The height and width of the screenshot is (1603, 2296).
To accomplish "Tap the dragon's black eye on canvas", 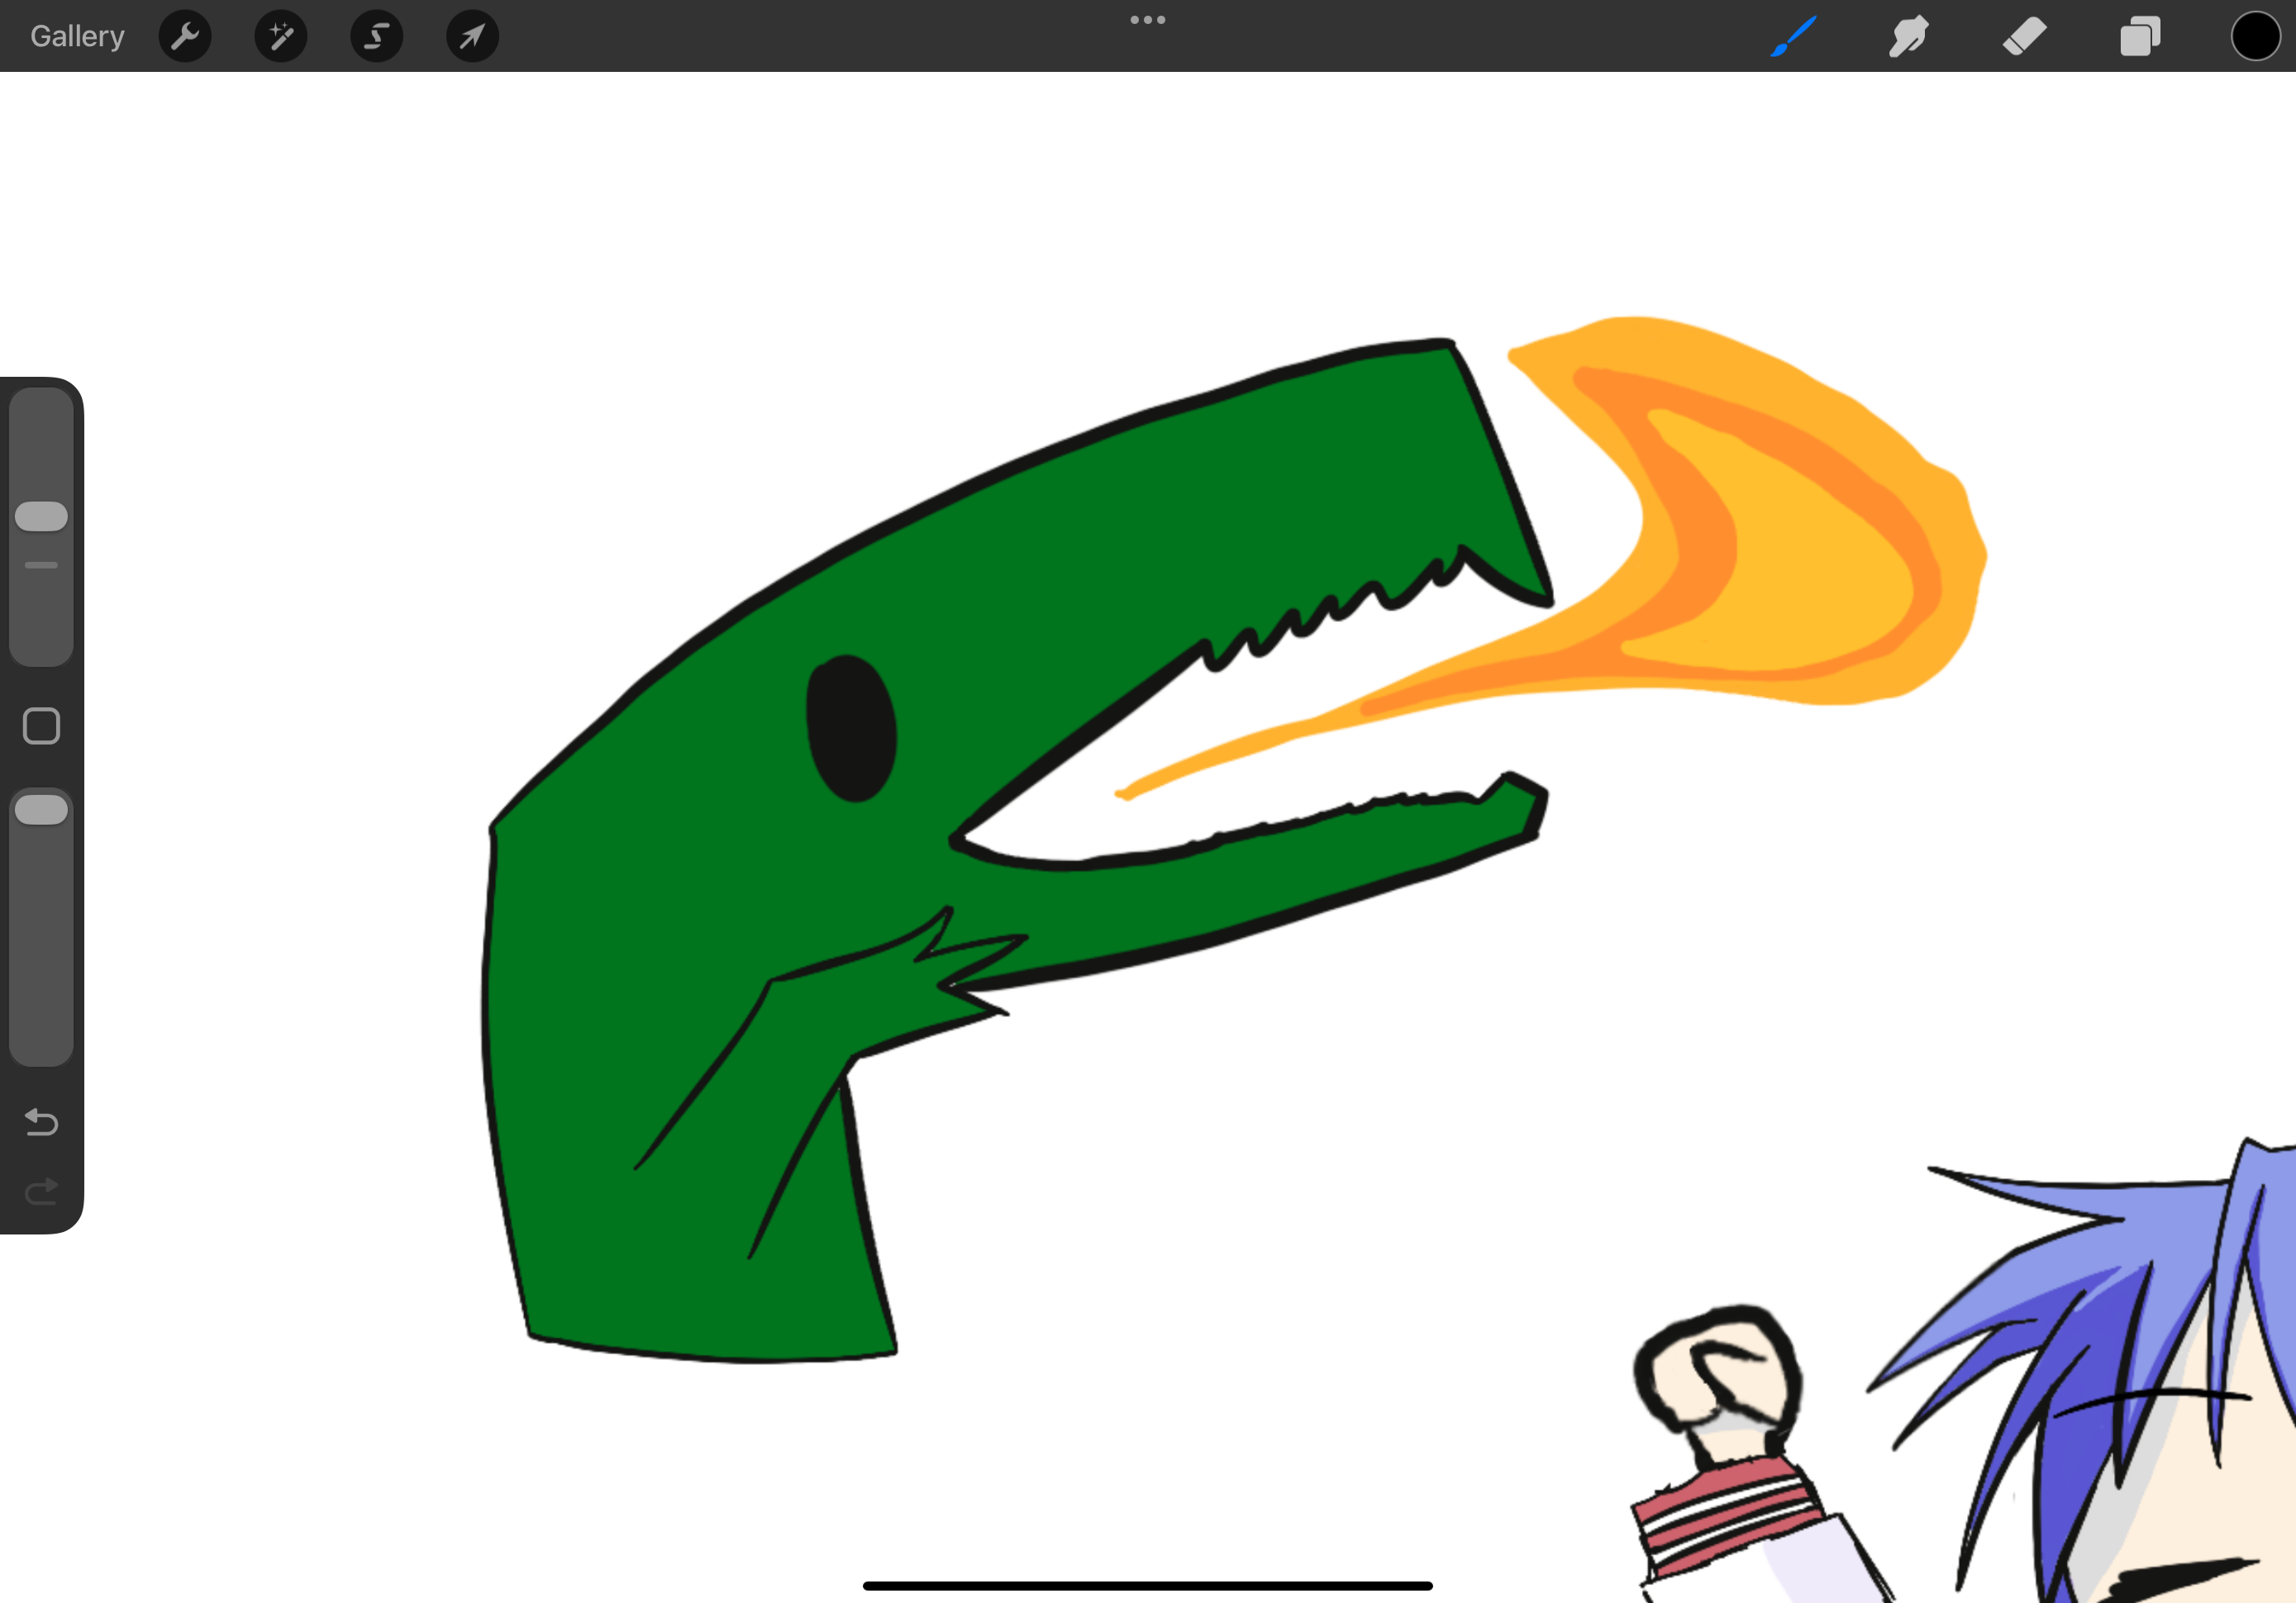I will tap(851, 728).
